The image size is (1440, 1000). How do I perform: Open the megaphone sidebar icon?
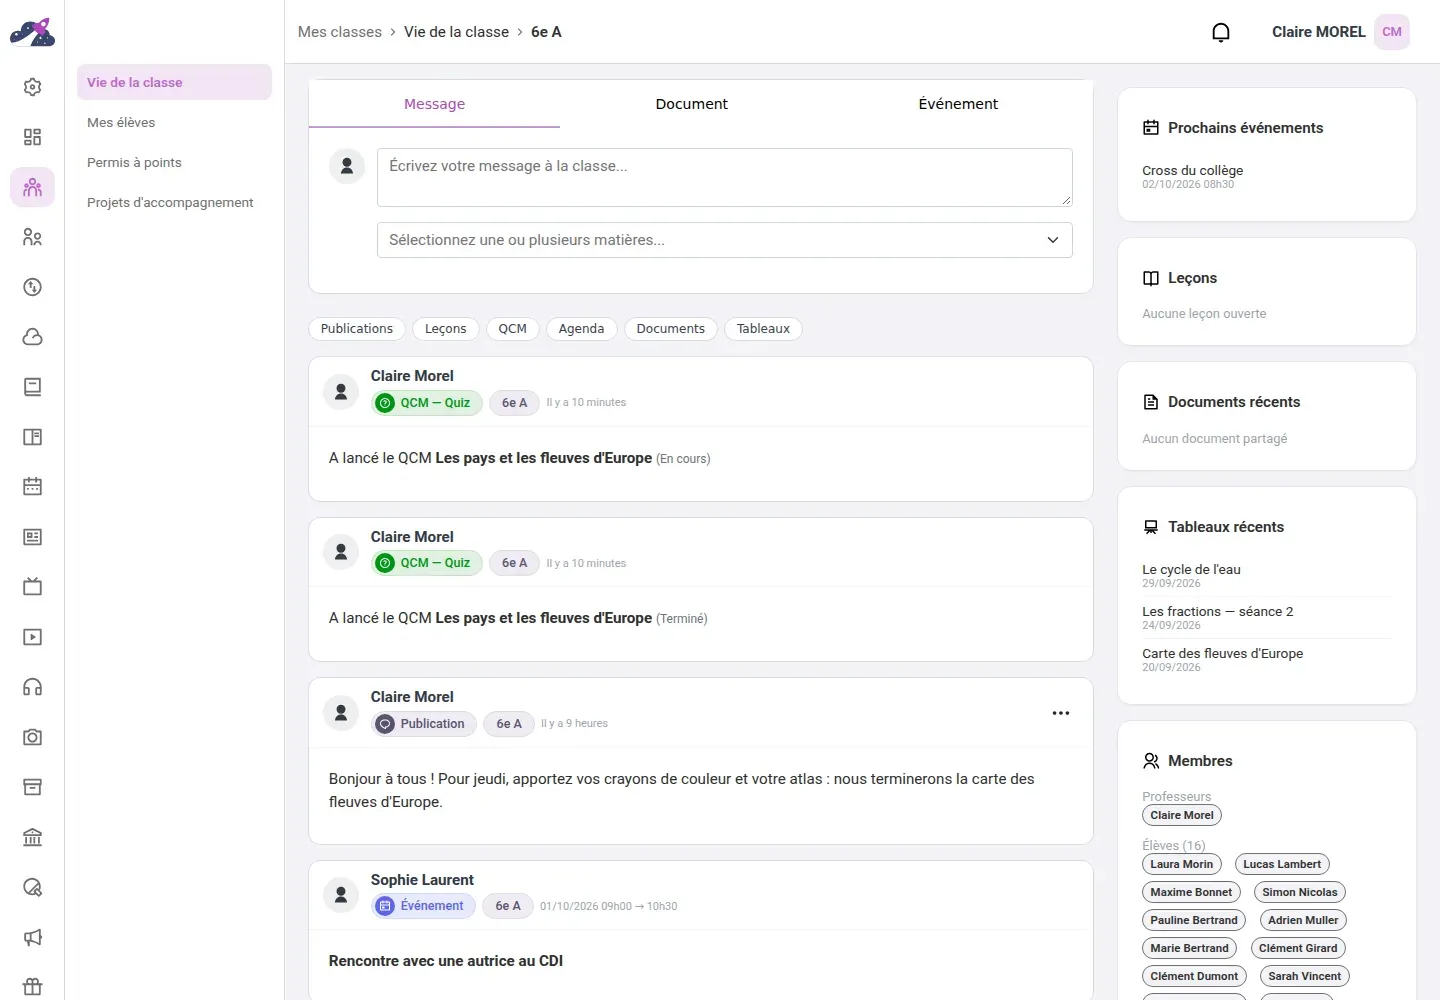[33, 937]
